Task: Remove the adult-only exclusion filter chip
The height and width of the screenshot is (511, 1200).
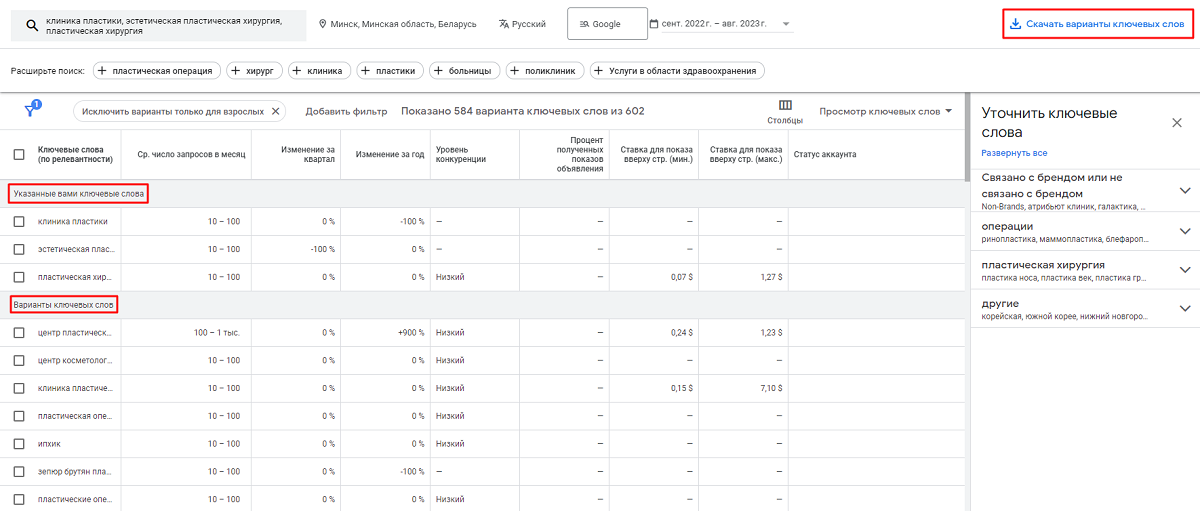Action: point(275,111)
